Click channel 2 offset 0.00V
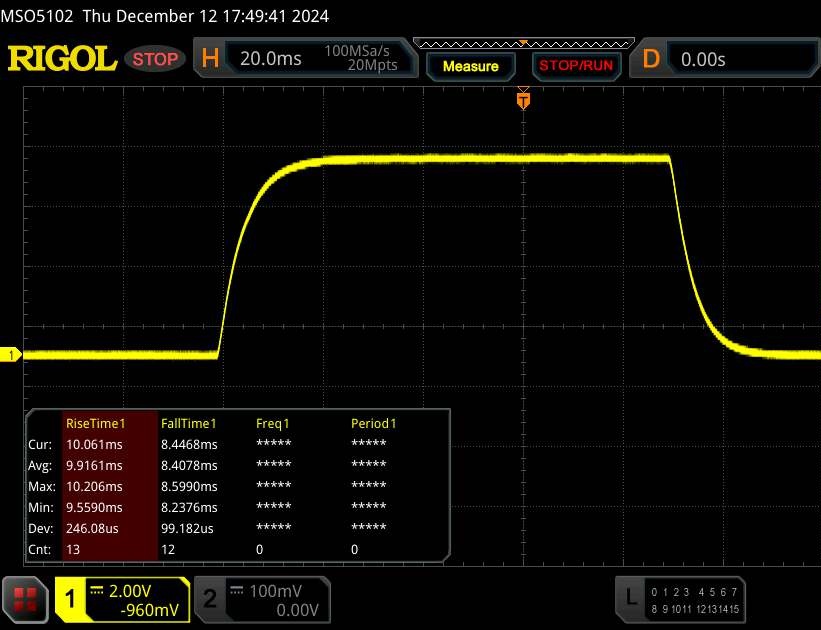Image resolution: width=821 pixels, height=630 pixels. click(297, 610)
